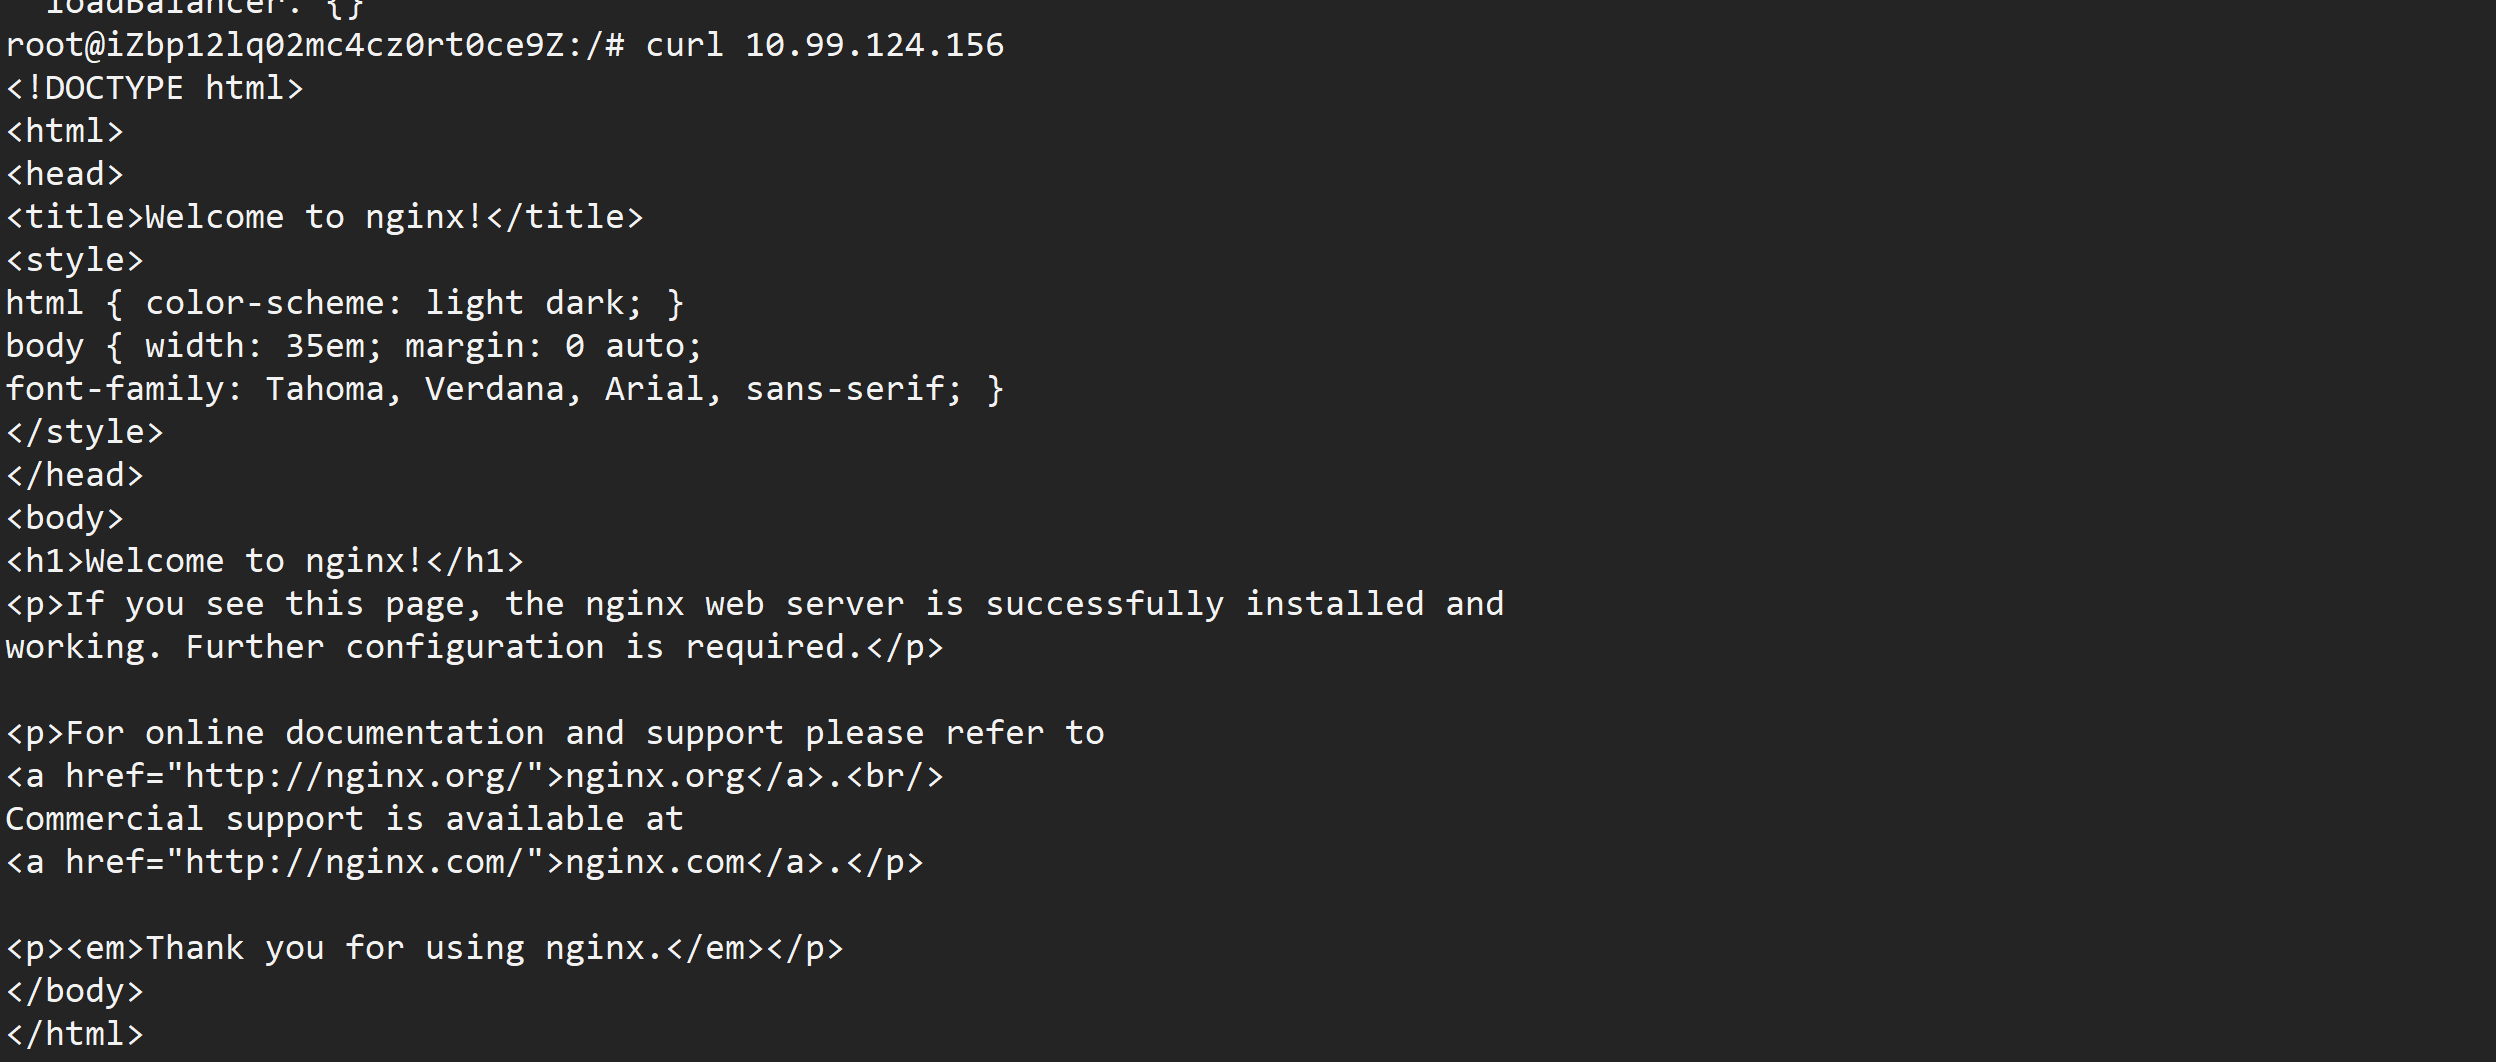Click the opening style tag
Screen dimensions: 2496x1062
[x=75, y=260]
